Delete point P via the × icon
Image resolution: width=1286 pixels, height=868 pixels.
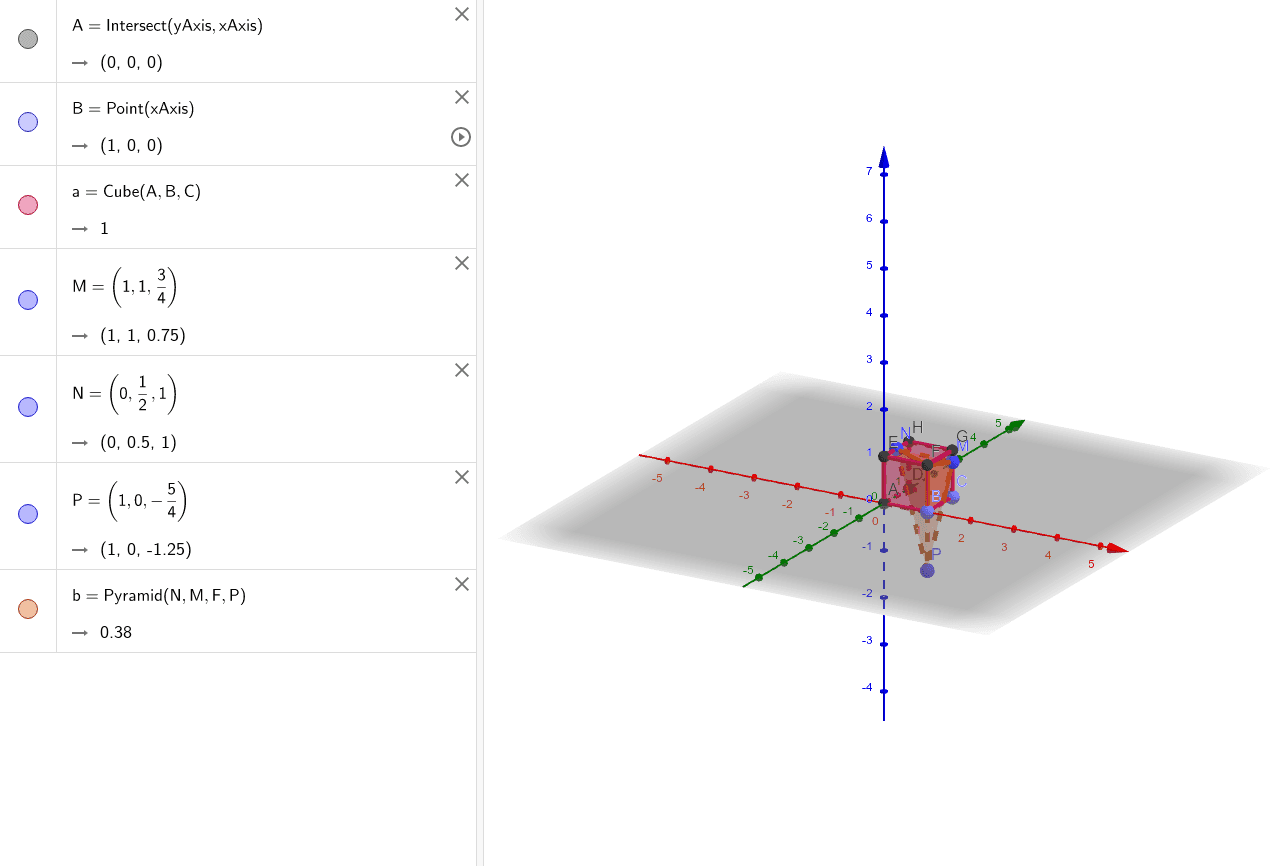[x=461, y=477]
